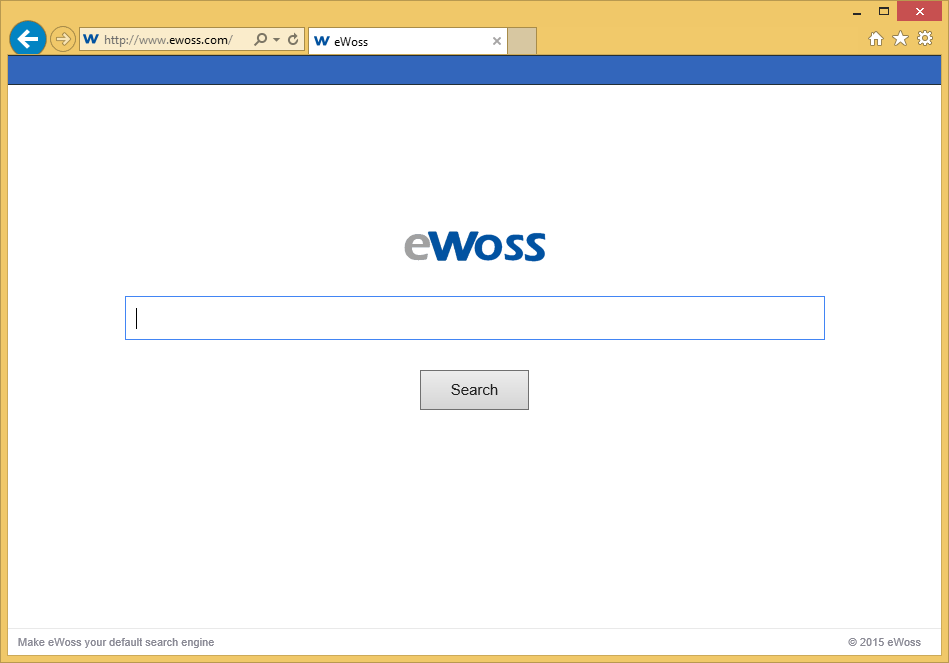The height and width of the screenshot is (663, 949).
Task: Click 'Make eWoss your default search engine'
Action: 116,642
